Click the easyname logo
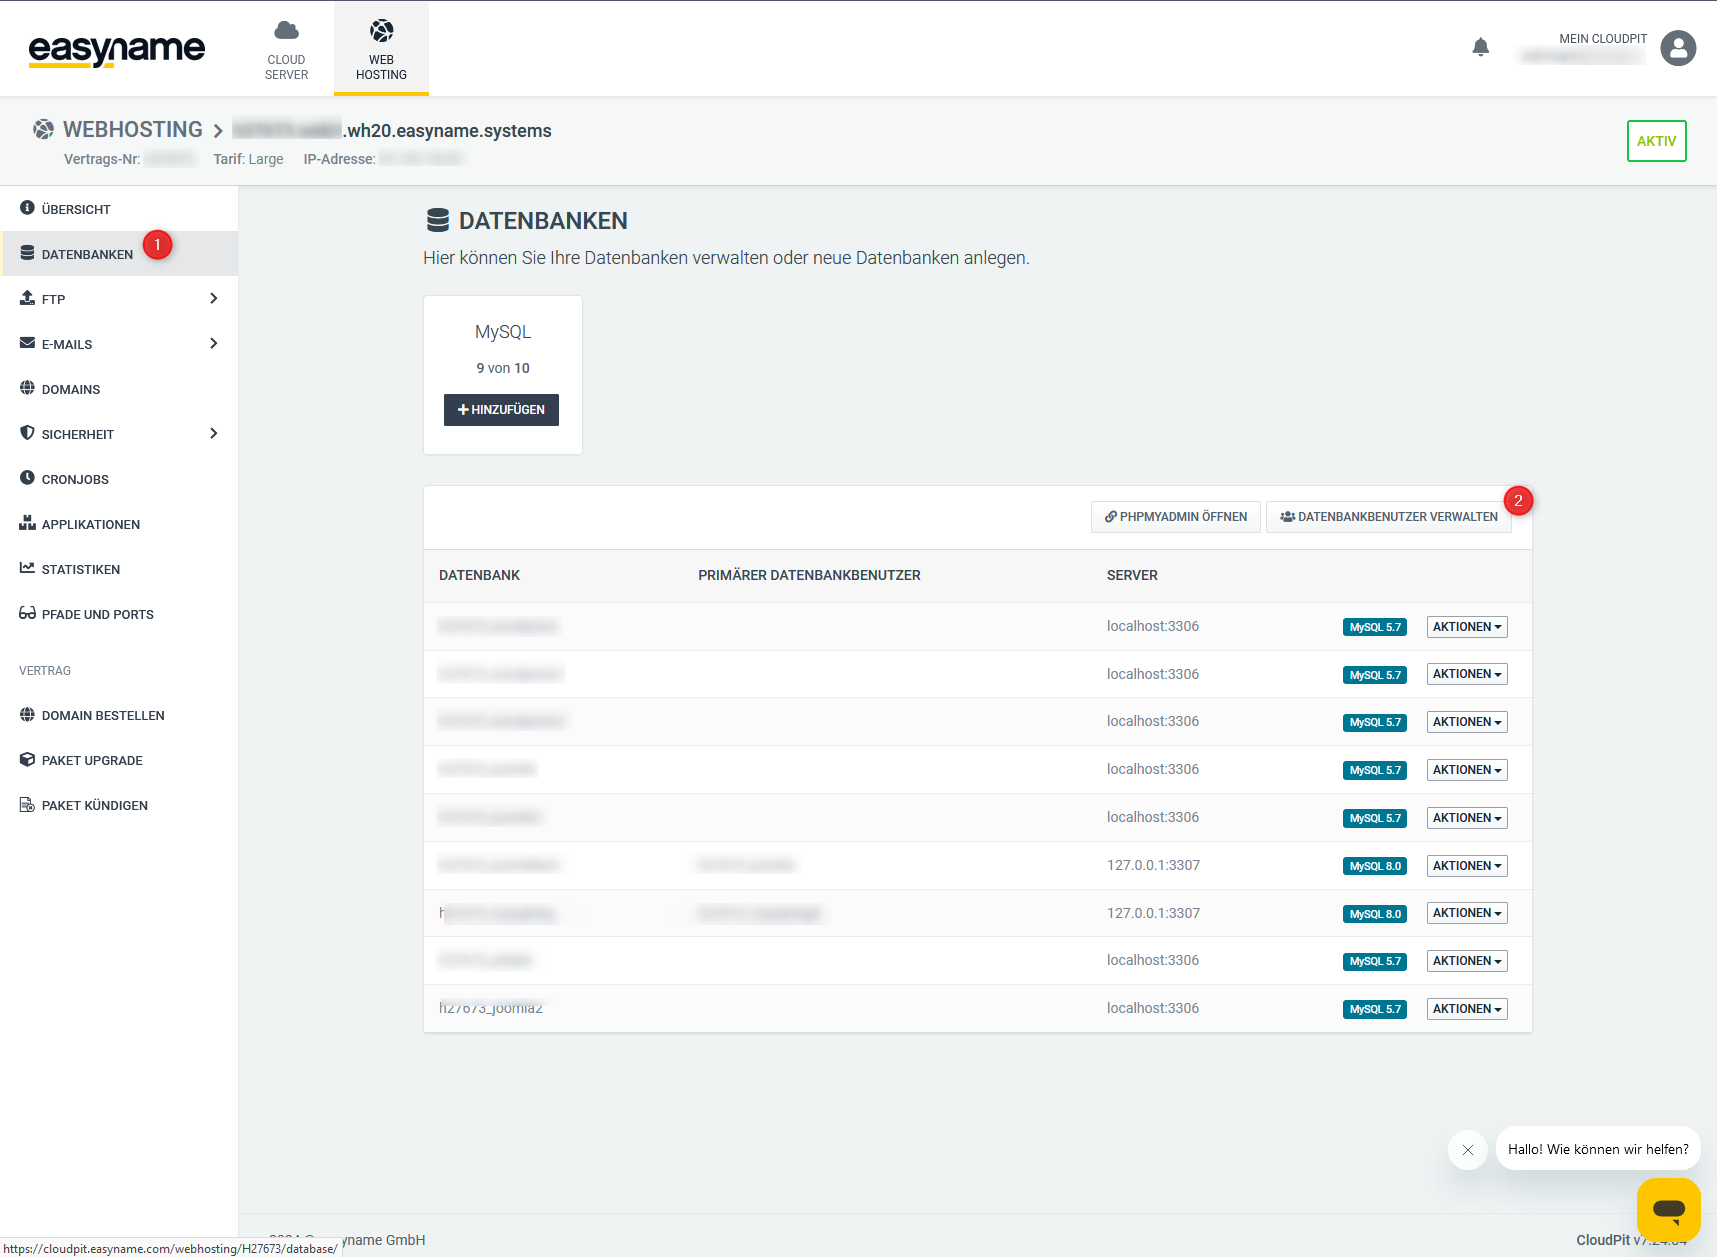 pos(116,49)
